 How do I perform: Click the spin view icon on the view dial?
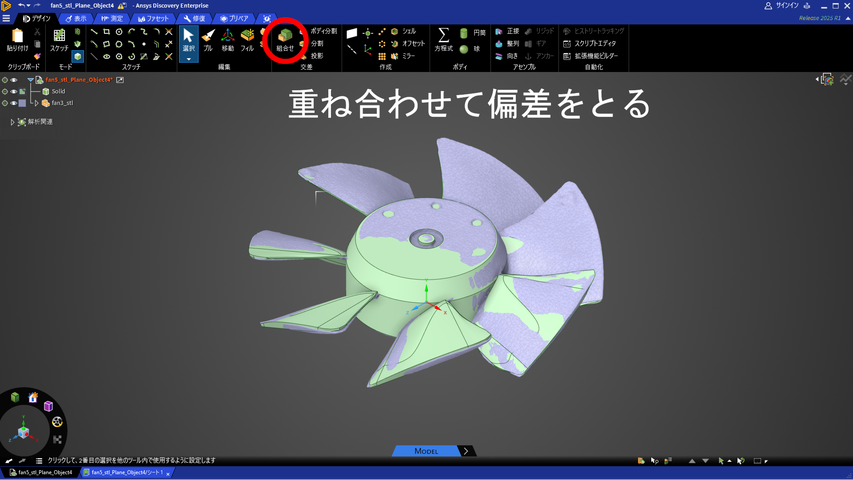[57, 422]
